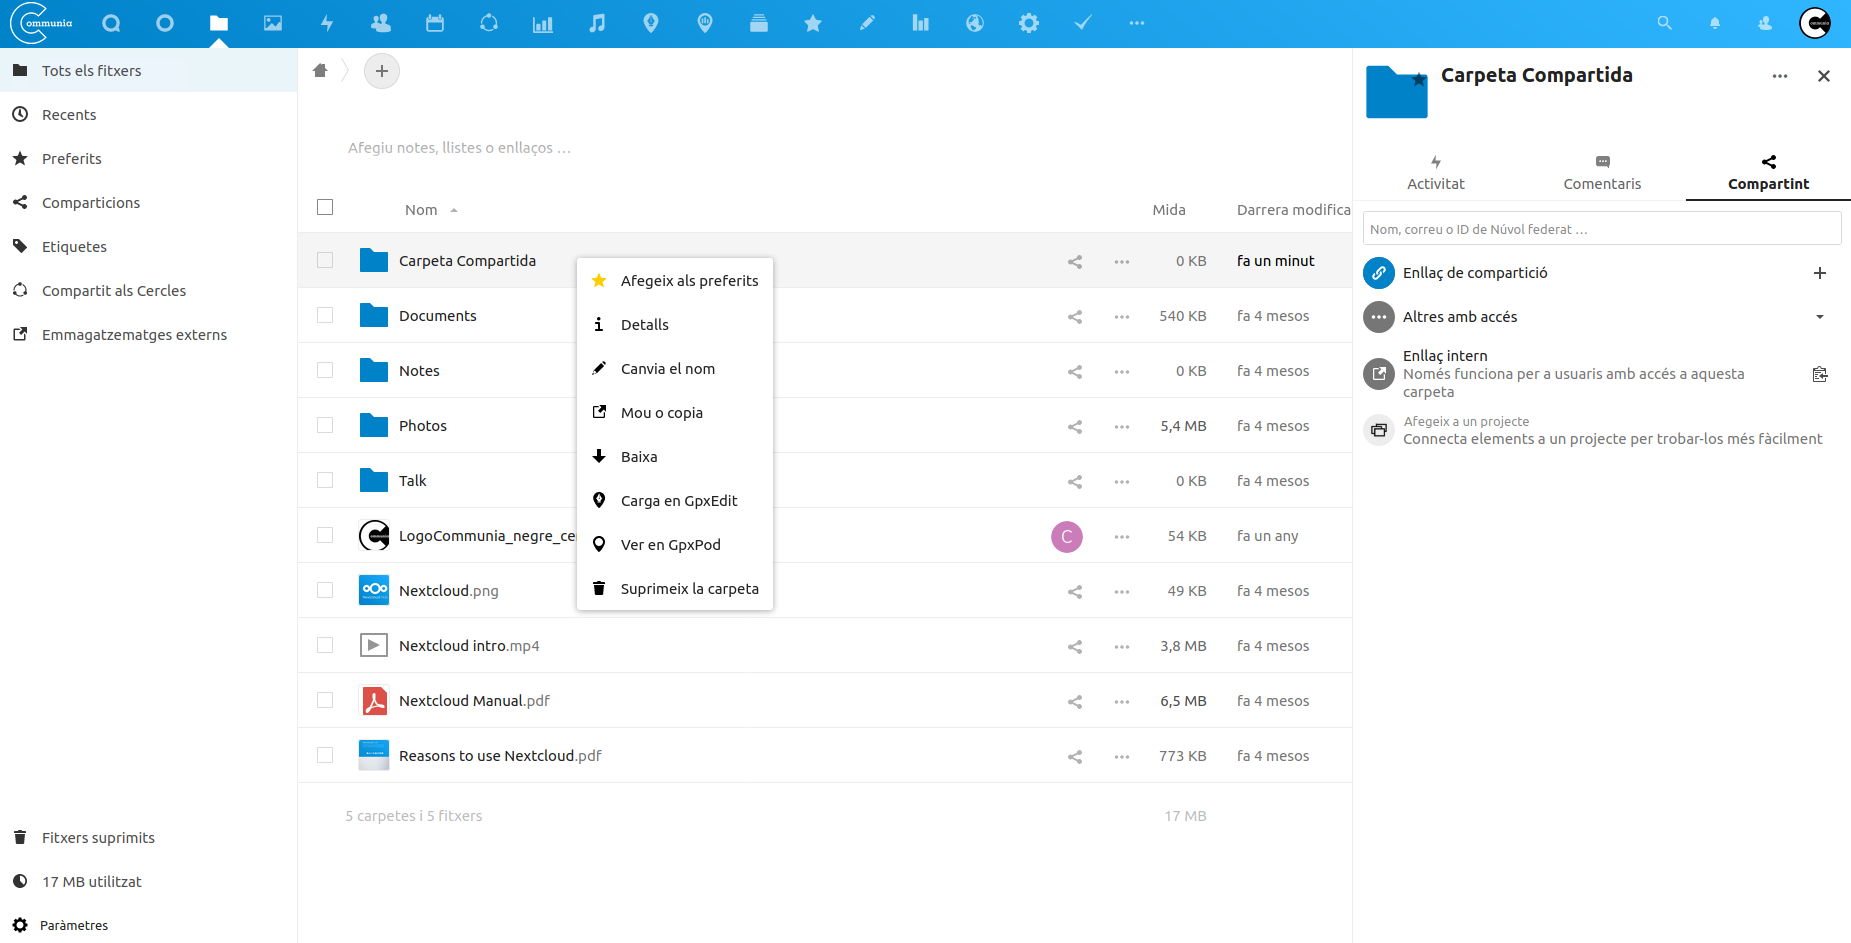Screen dimensions: 1851x943
Task: Open more actions for the Photos folder
Action: [x=1122, y=426]
